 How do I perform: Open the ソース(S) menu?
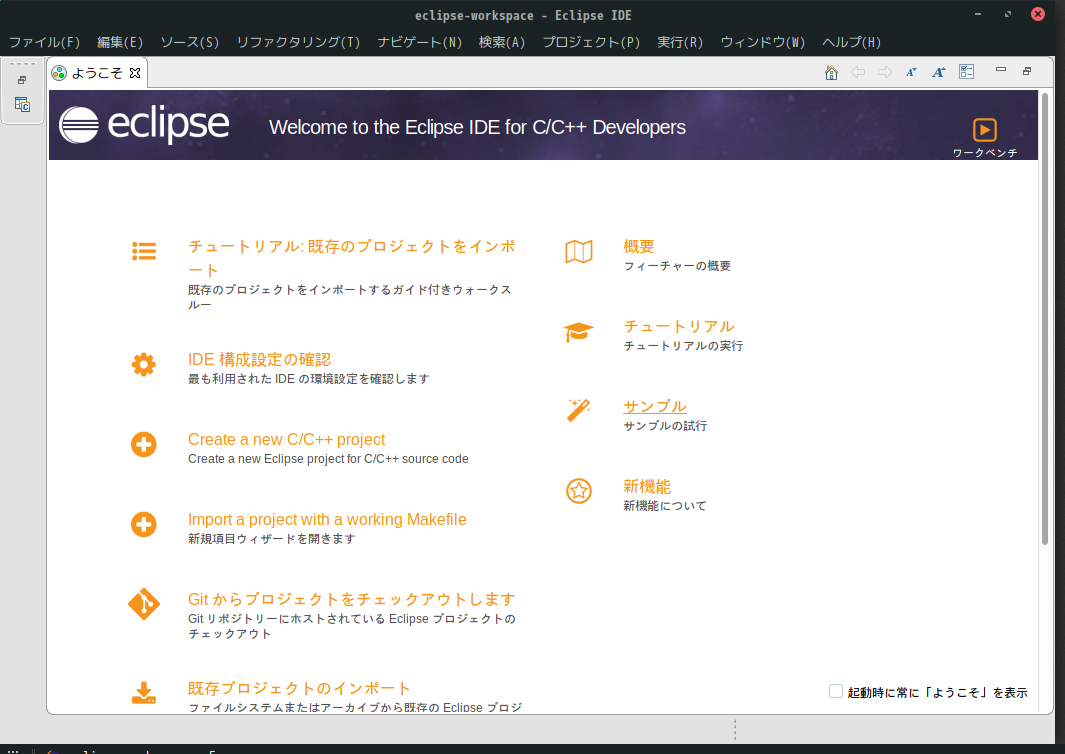(189, 42)
